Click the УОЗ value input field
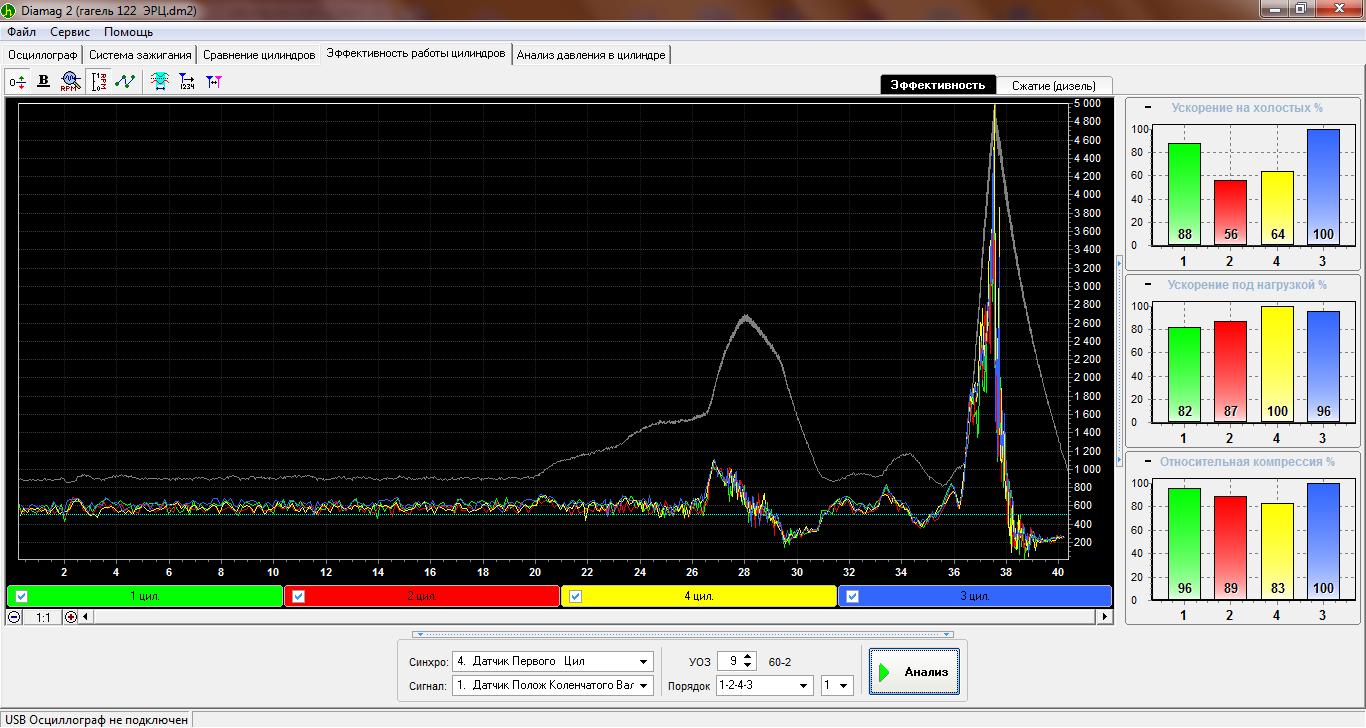The width and height of the screenshot is (1366, 728). [x=730, y=661]
